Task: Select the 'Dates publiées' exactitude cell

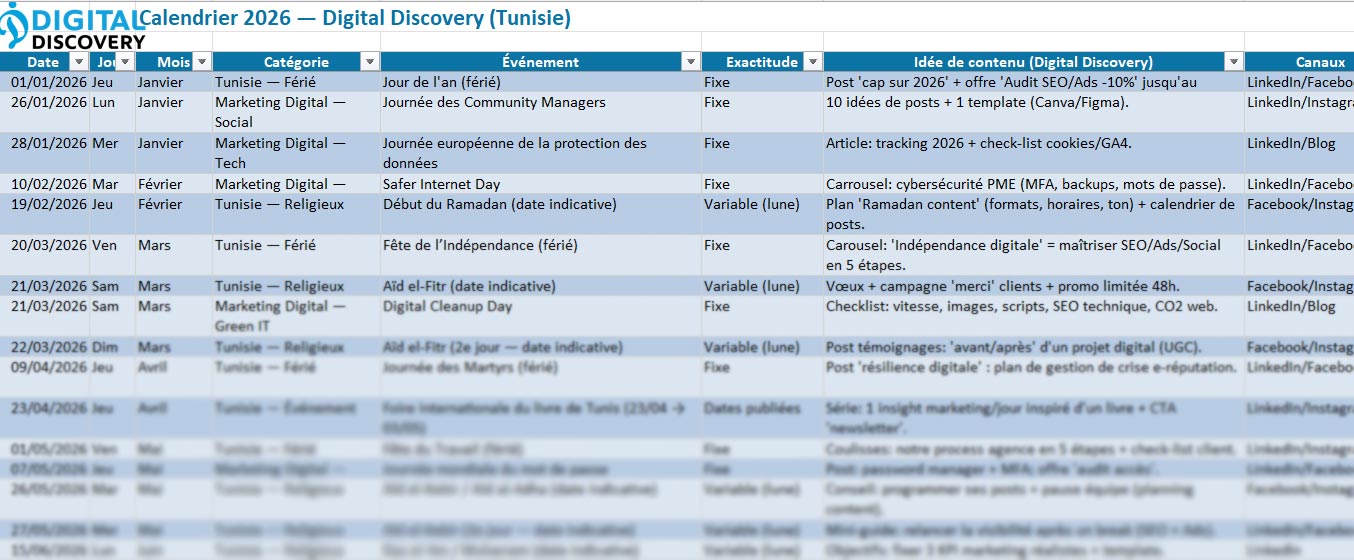Action: point(762,418)
